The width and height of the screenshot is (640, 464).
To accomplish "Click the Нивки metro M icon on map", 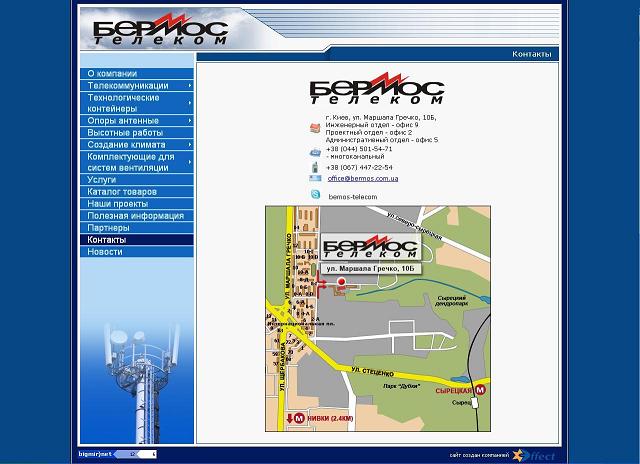I will pyautogui.click(x=299, y=418).
